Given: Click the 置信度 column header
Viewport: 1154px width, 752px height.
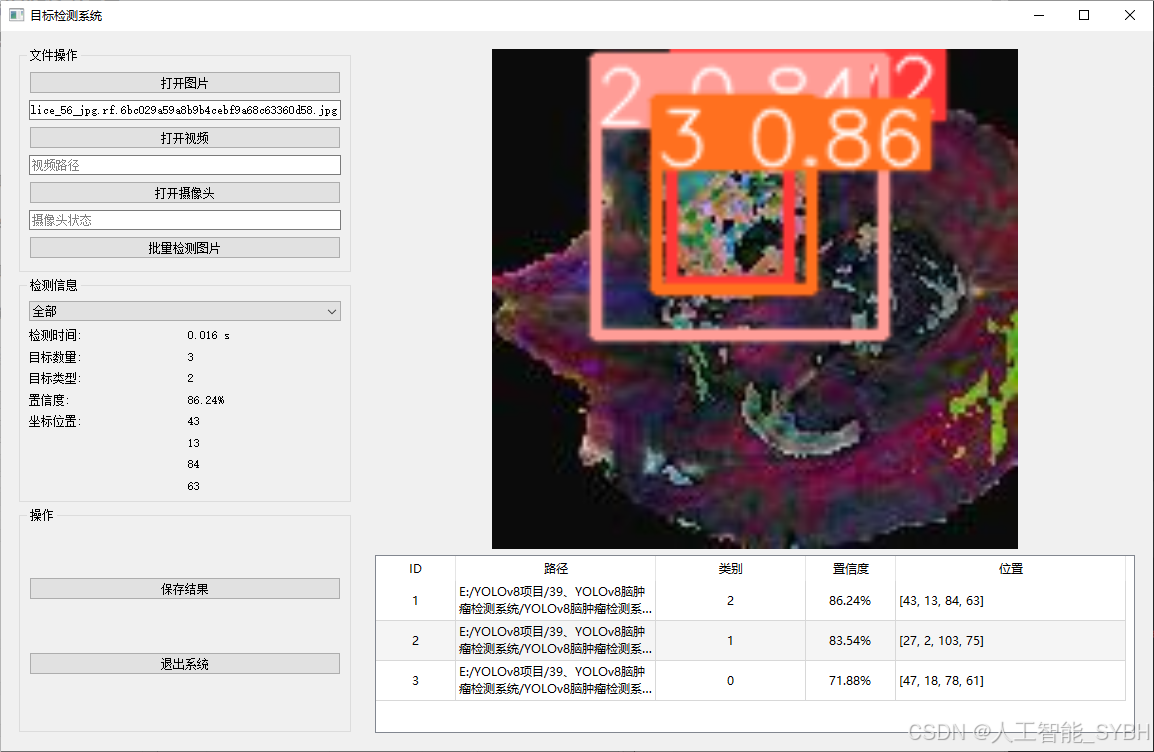Looking at the screenshot, I should [x=850, y=569].
